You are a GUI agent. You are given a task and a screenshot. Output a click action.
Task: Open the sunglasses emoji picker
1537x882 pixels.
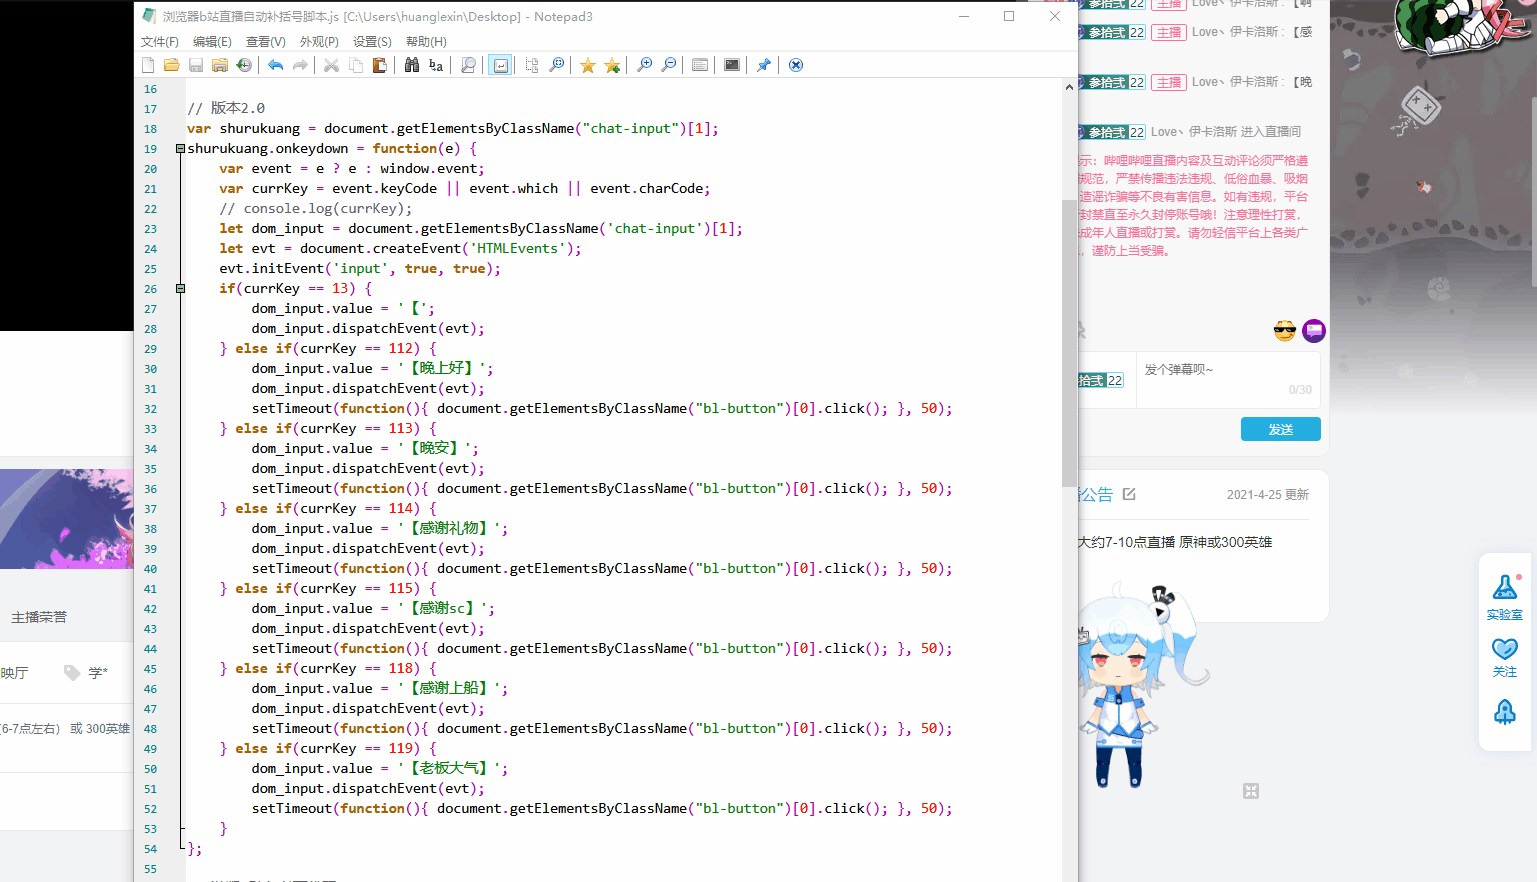pyautogui.click(x=1285, y=331)
